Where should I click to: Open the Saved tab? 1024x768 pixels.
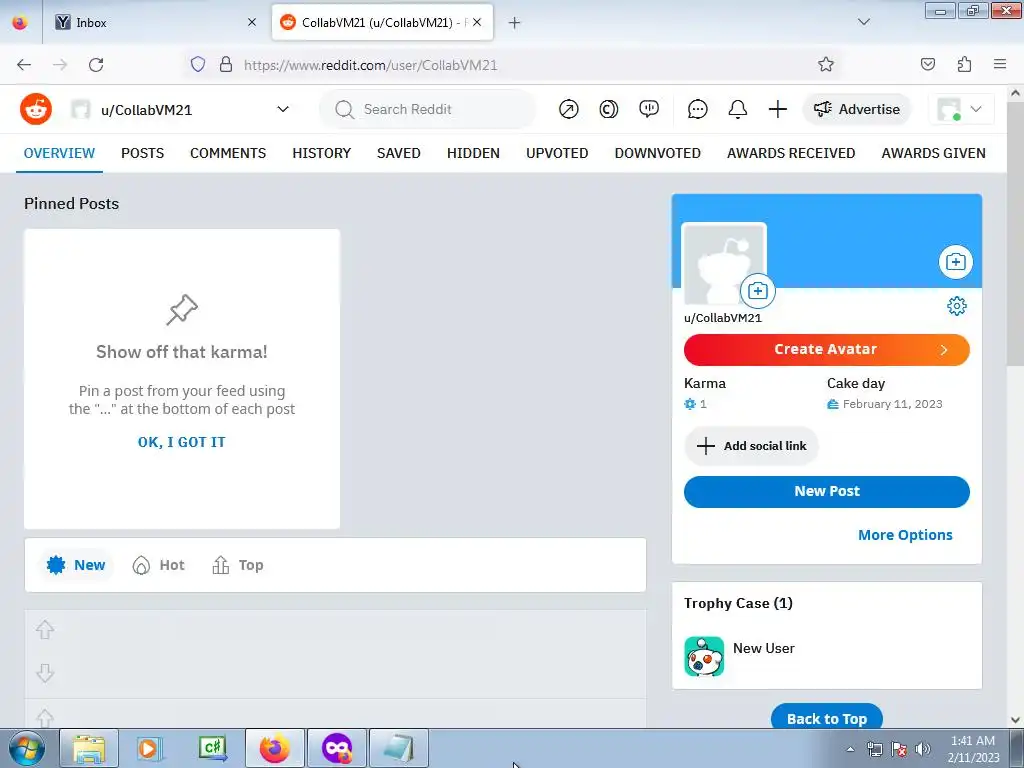coord(398,153)
